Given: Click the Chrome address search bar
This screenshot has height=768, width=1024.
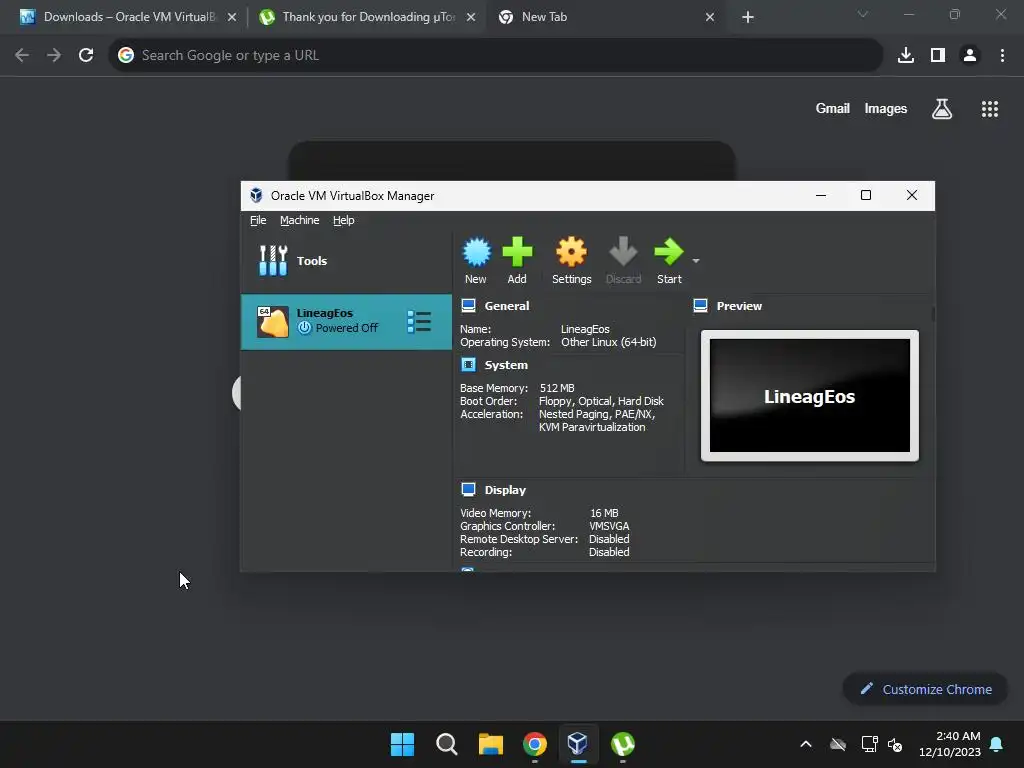Looking at the screenshot, I should pos(496,56).
